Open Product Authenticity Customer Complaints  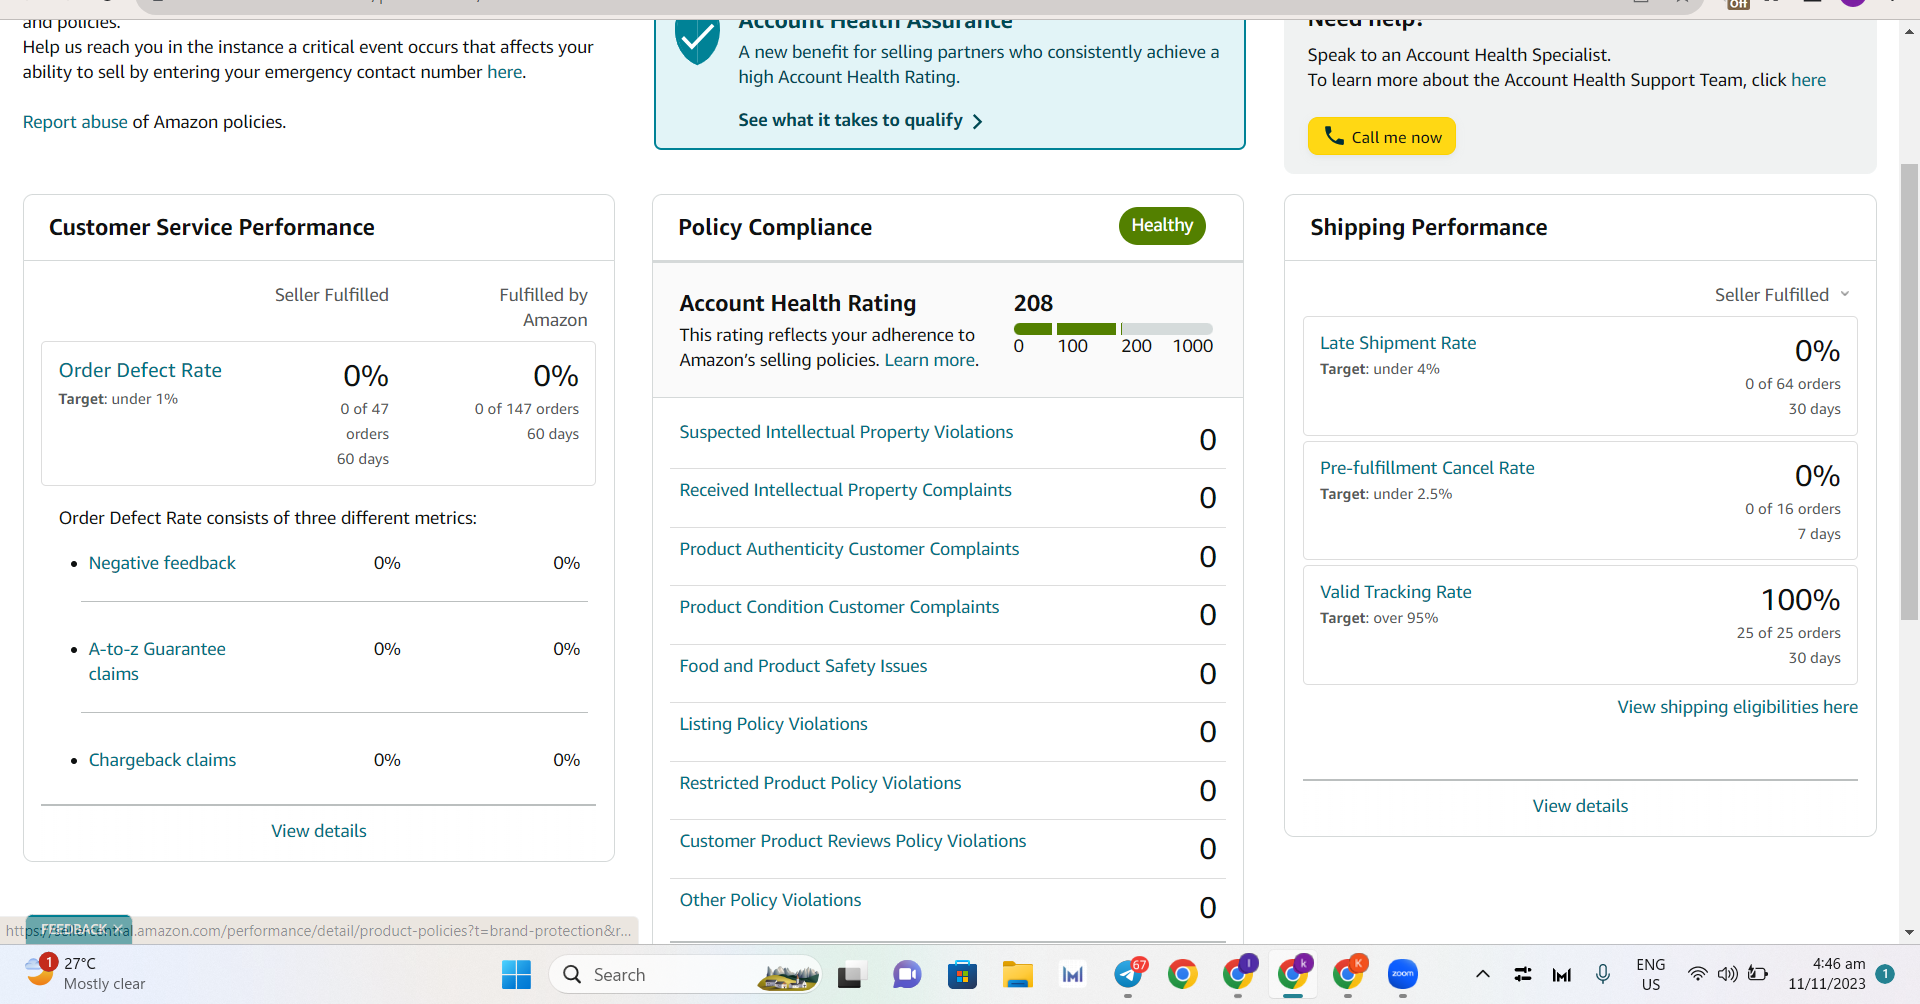pos(849,549)
